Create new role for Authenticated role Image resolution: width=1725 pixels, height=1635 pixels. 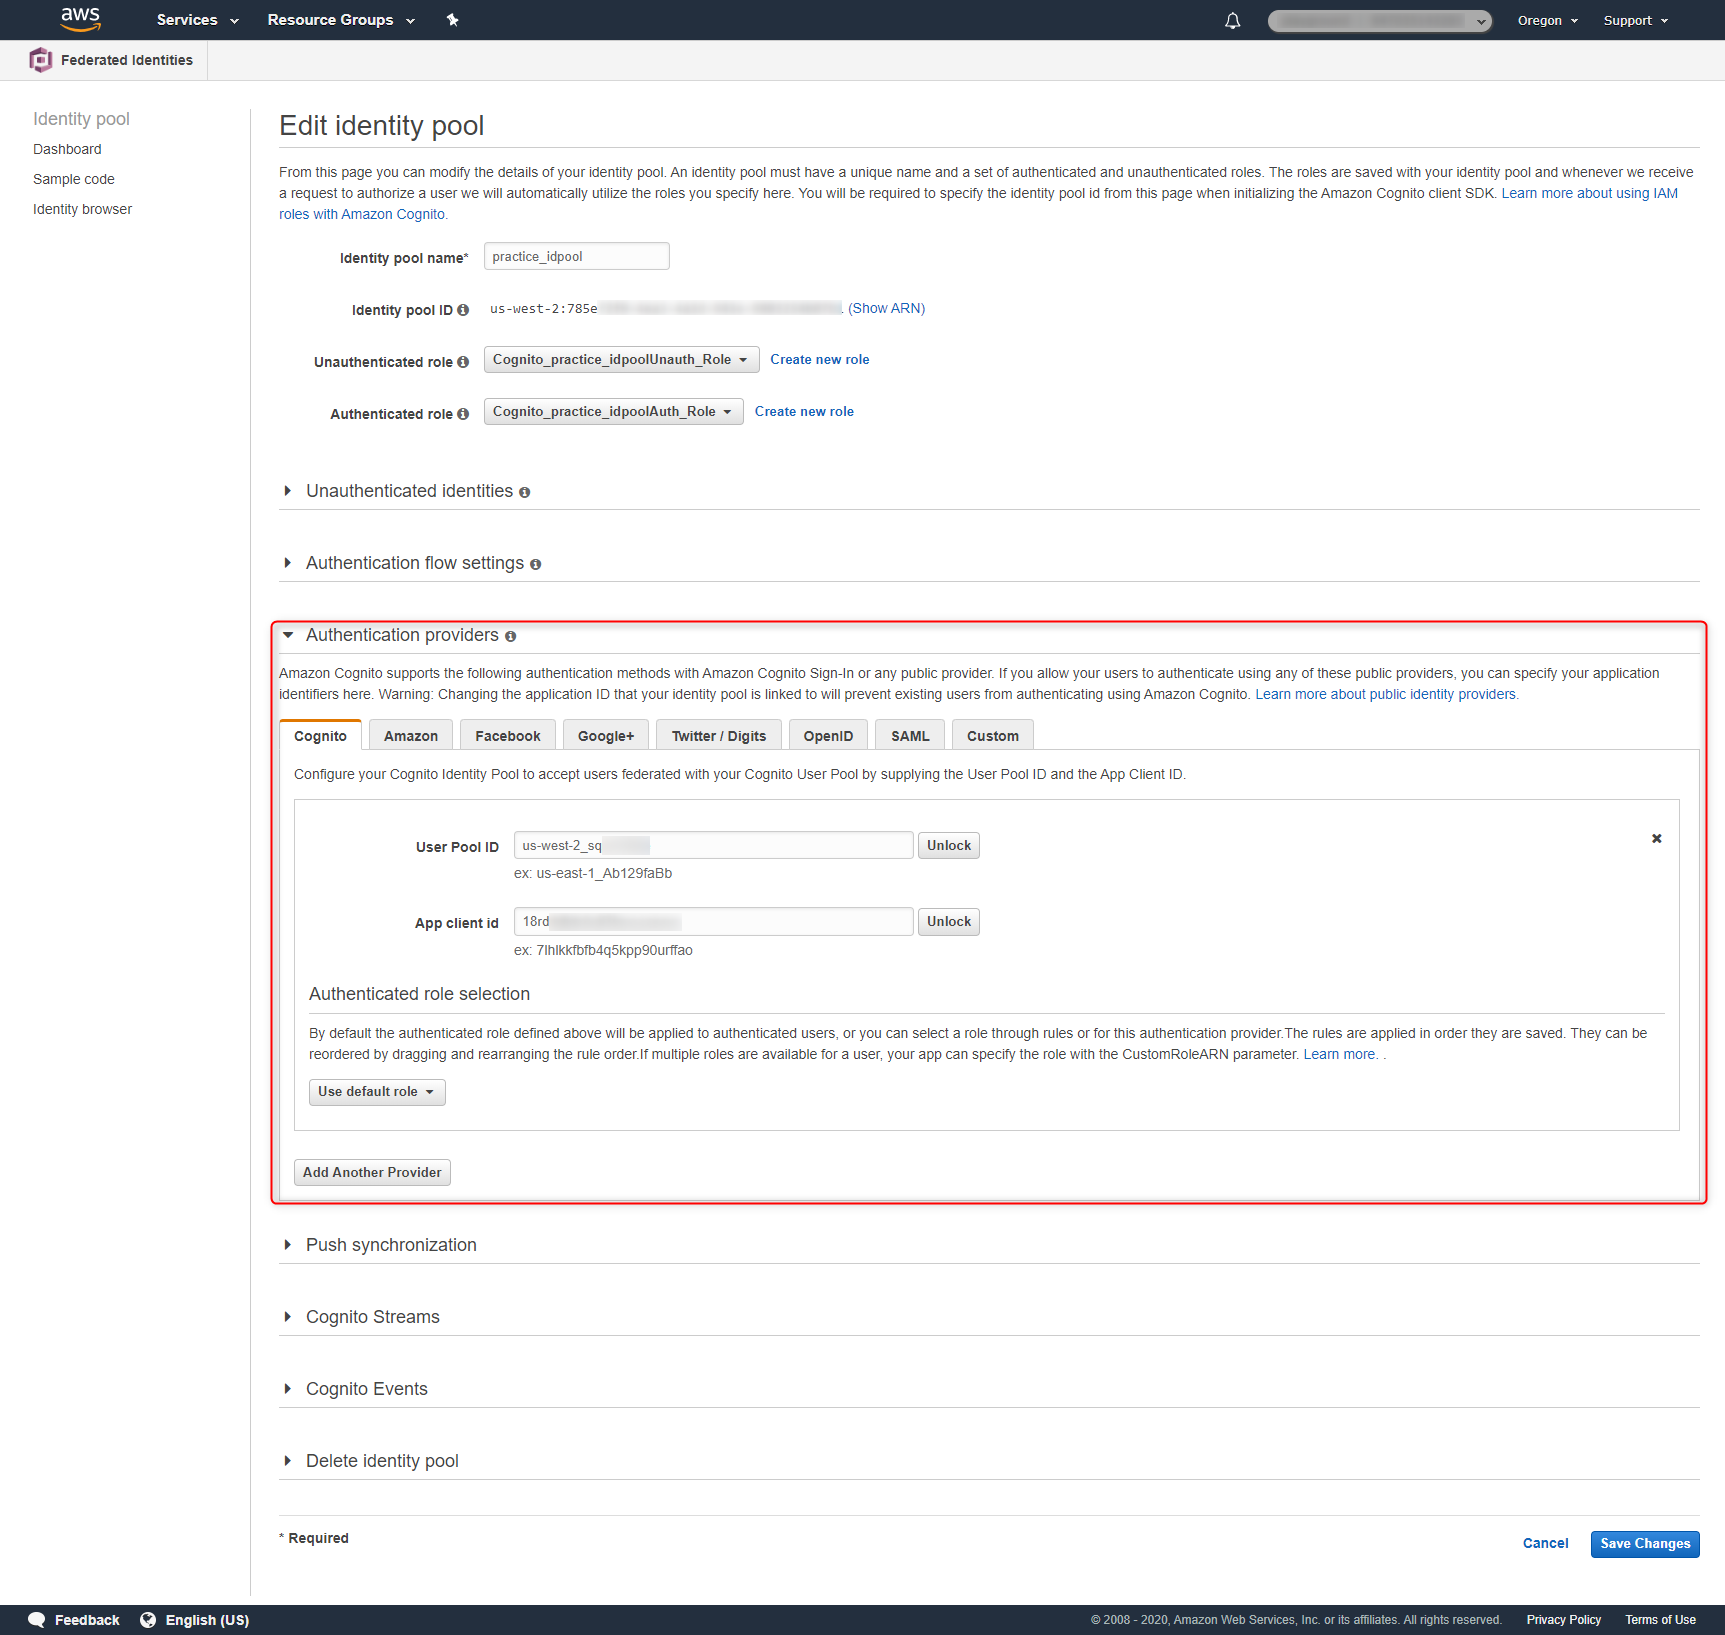[x=804, y=412]
